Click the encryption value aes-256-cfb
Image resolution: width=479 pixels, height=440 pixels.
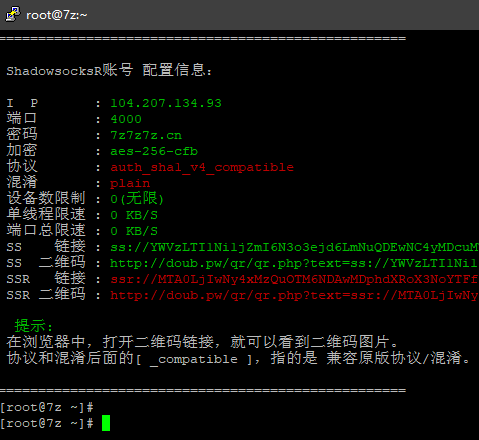(154, 151)
